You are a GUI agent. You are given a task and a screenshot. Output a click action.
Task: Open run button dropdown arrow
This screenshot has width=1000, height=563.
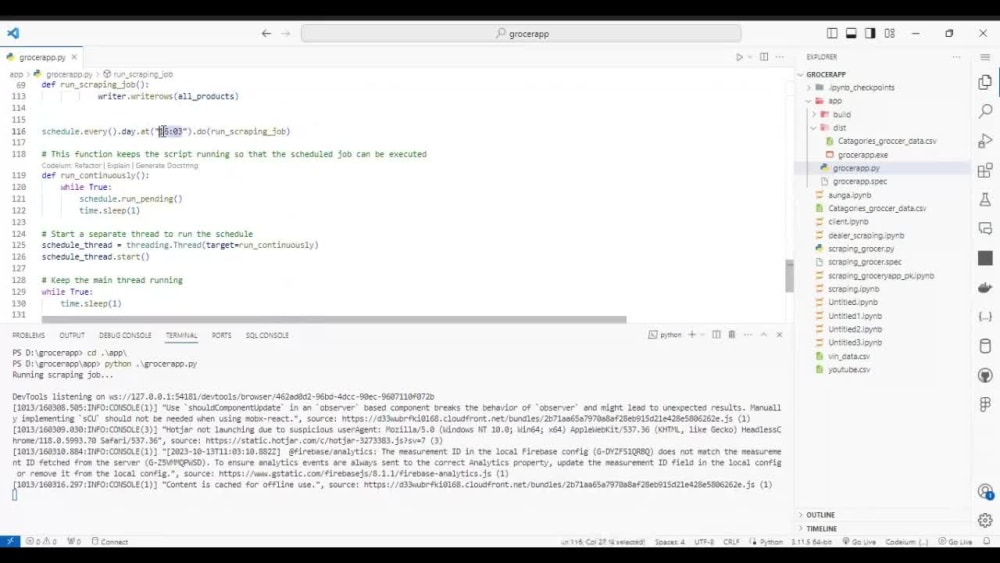[750, 57]
